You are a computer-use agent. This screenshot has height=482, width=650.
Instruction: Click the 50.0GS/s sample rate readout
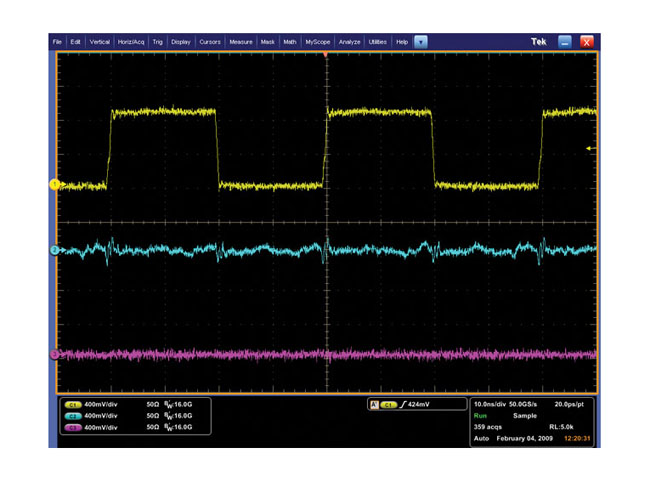click(523, 404)
